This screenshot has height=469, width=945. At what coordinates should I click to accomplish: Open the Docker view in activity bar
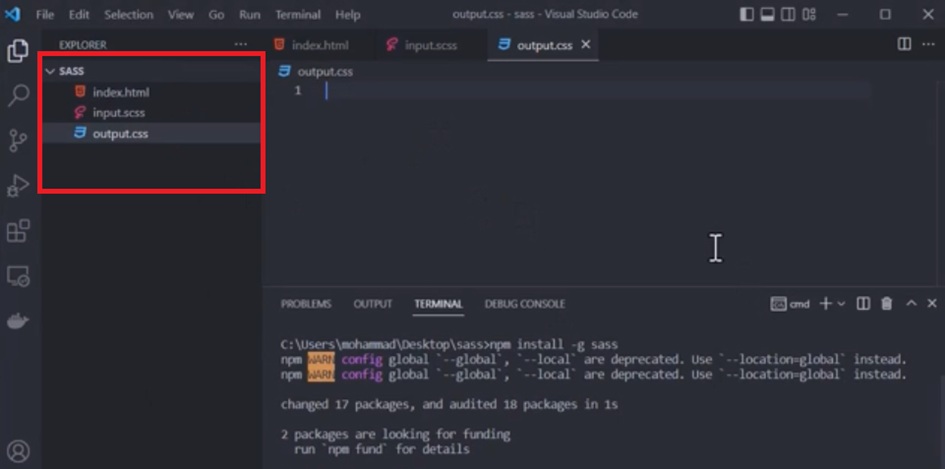[x=18, y=321]
